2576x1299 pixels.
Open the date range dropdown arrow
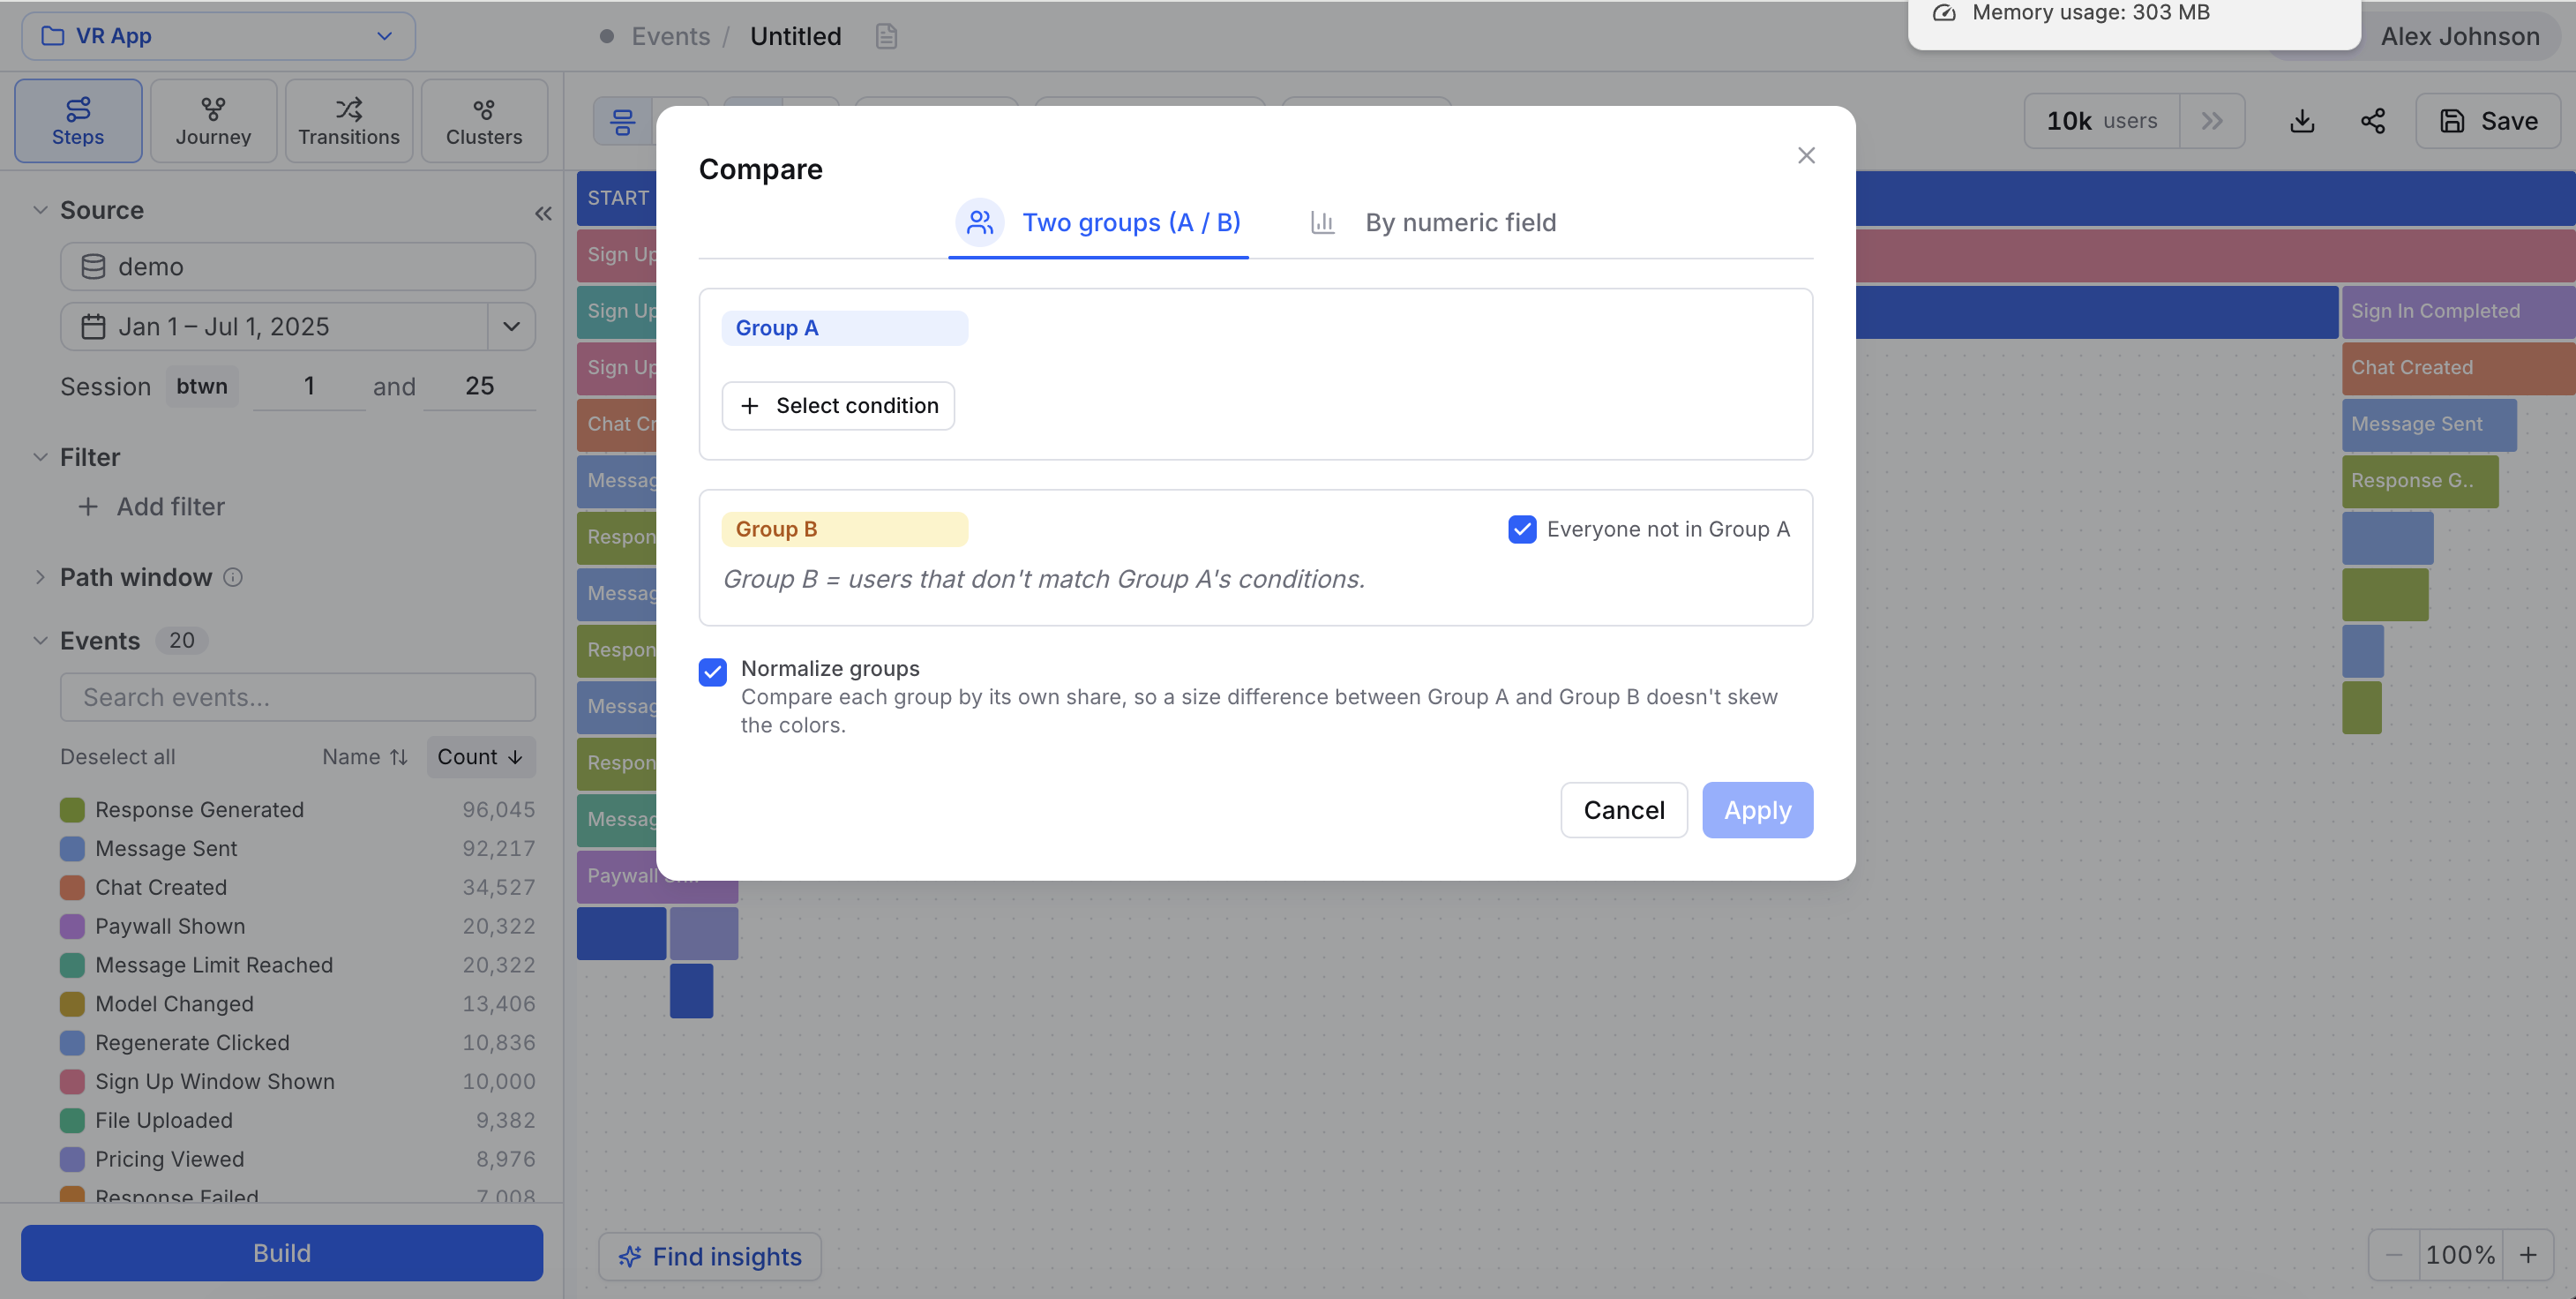coord(511,326)
